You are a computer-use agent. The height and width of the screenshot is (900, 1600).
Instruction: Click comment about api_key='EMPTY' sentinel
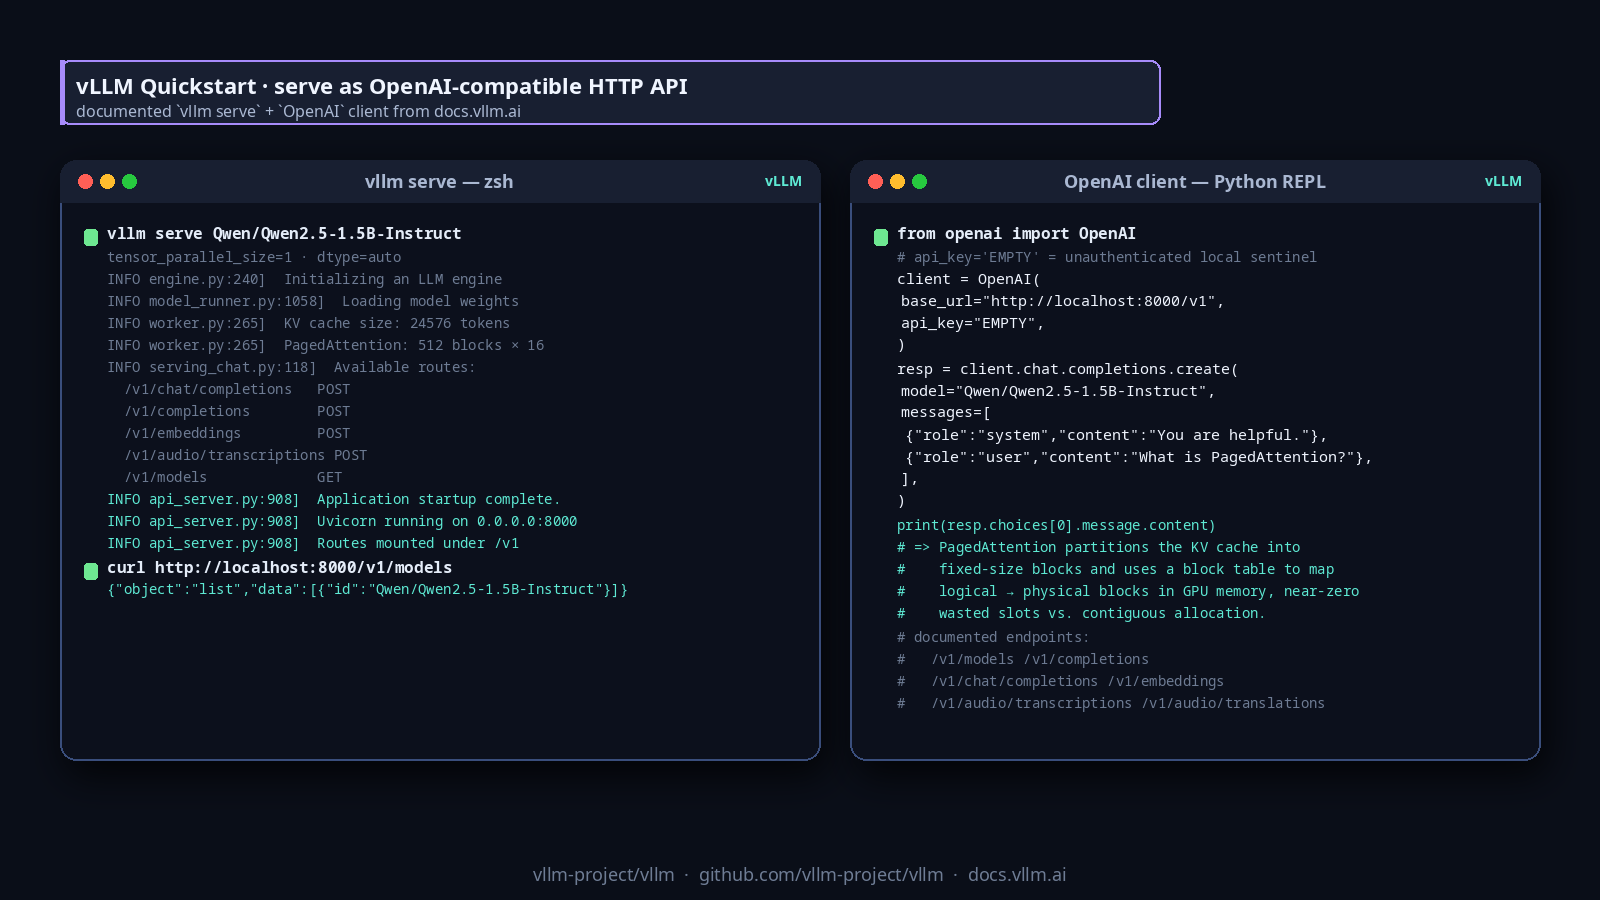(1107, 257)
